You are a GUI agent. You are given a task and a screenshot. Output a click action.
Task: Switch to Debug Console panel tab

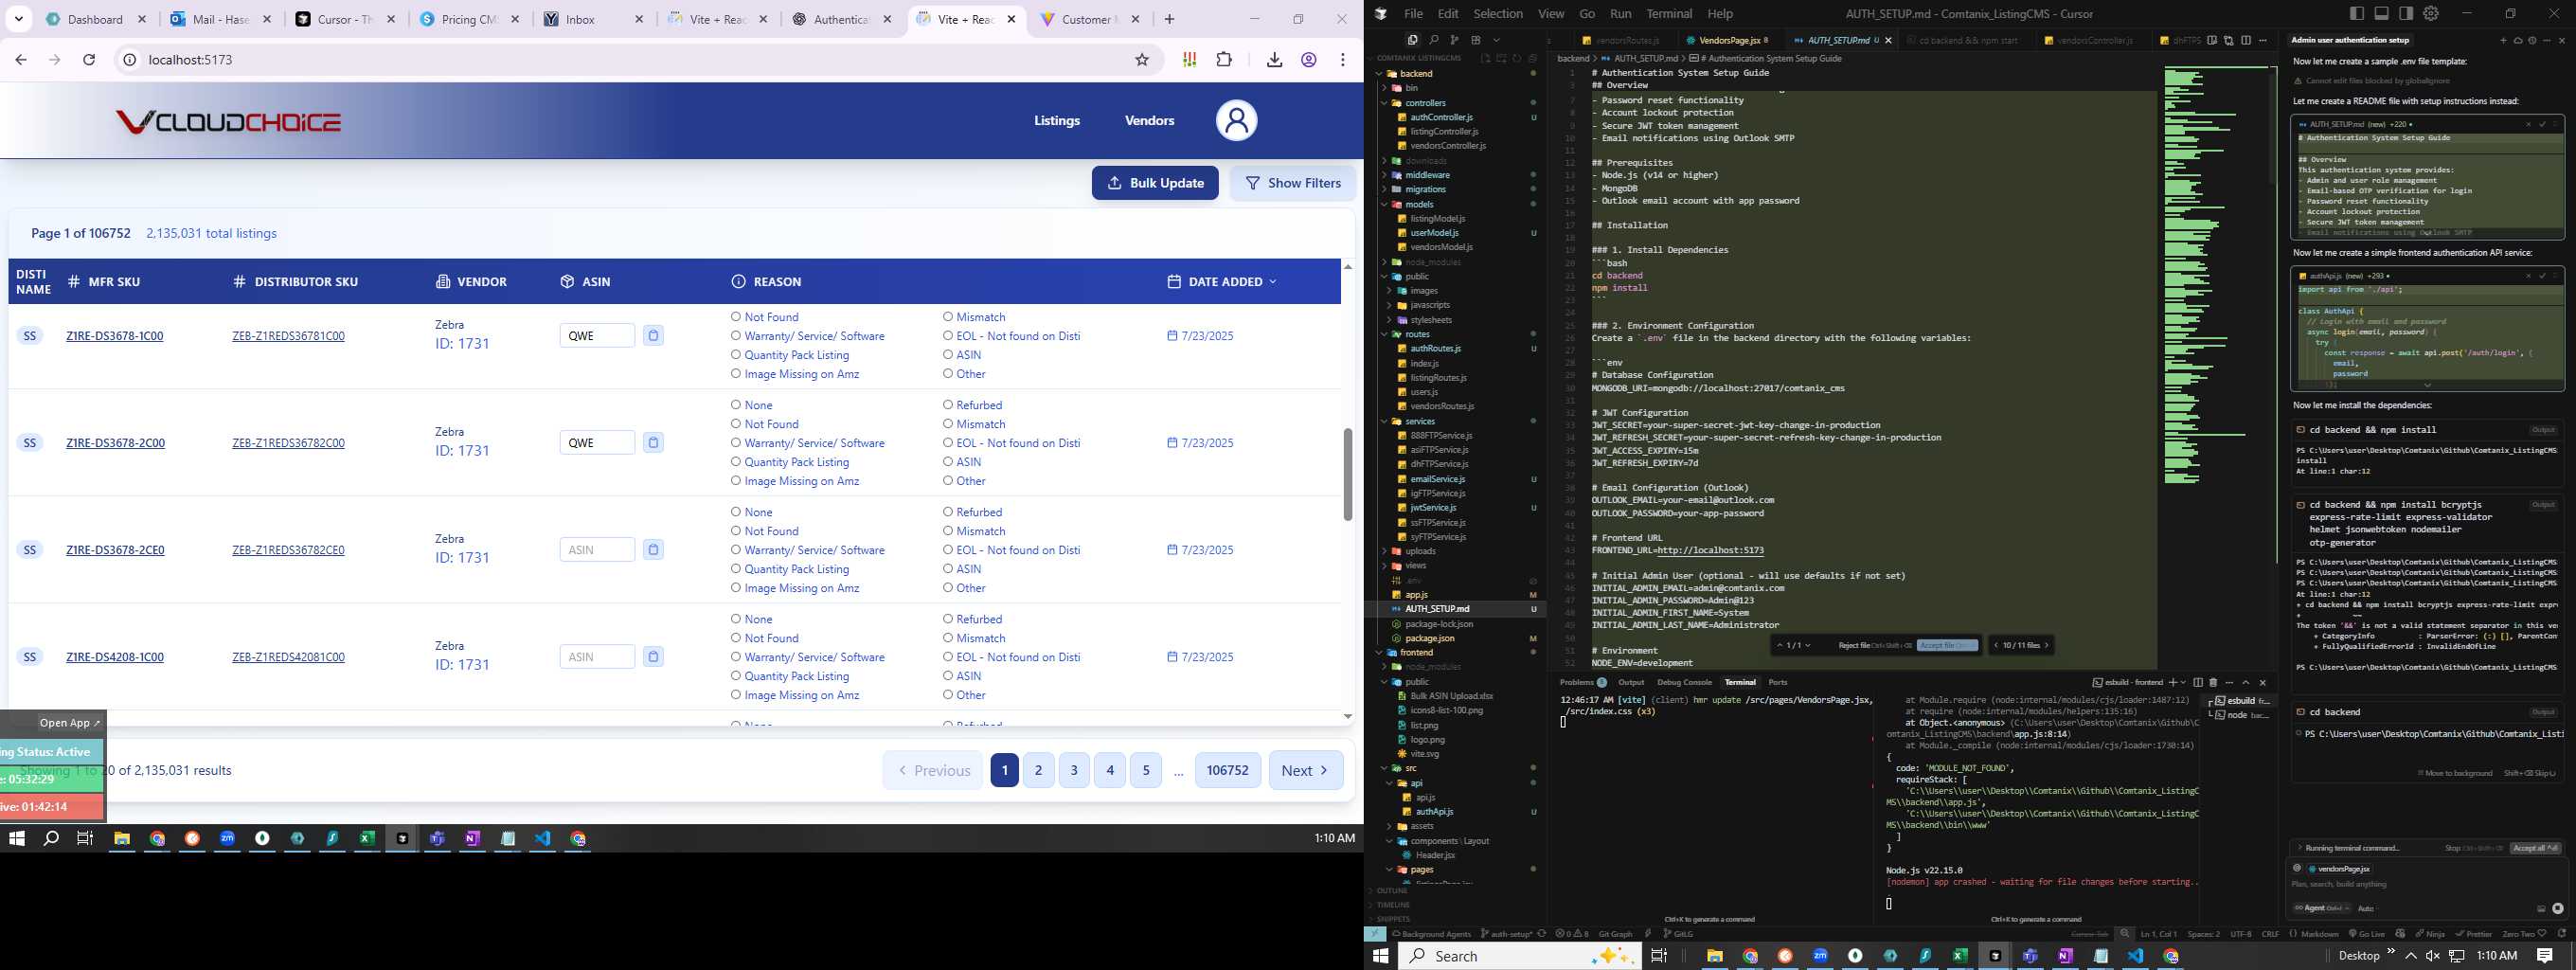[x=1684, y=682]
